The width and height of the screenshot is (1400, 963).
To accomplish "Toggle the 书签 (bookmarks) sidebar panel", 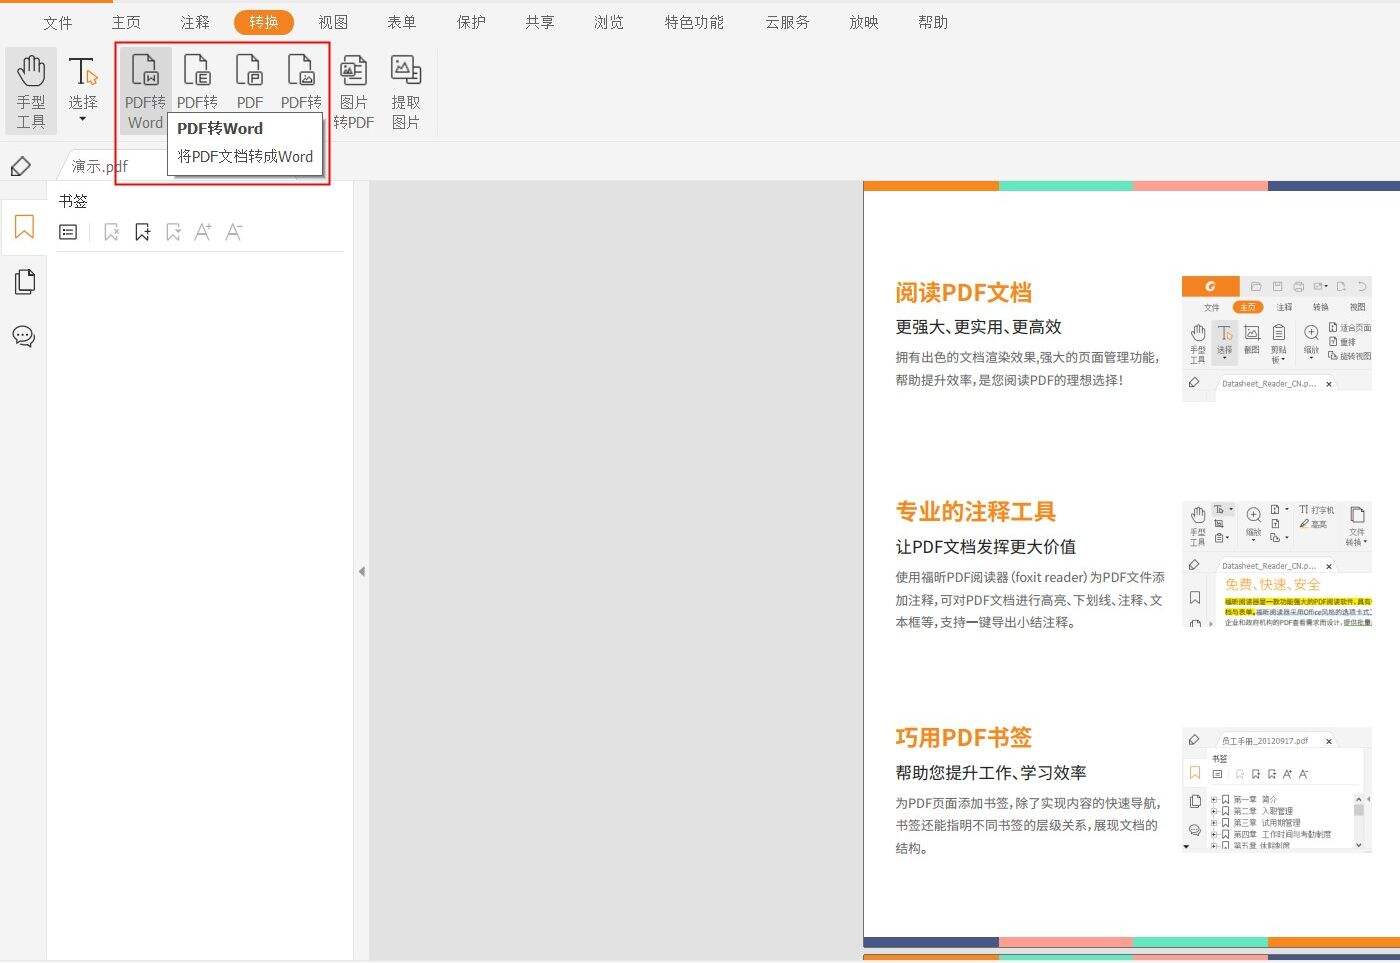I will 24,227.
